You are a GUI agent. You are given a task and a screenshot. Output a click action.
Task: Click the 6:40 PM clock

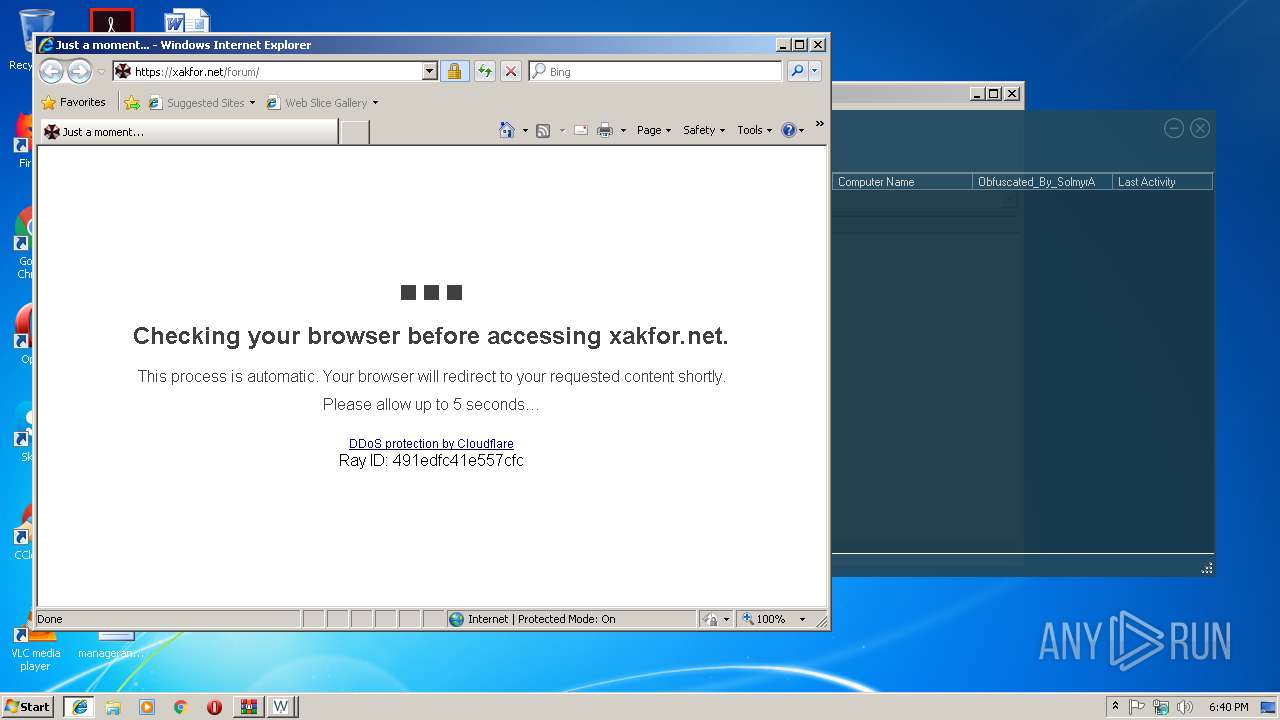[1228, 707]
